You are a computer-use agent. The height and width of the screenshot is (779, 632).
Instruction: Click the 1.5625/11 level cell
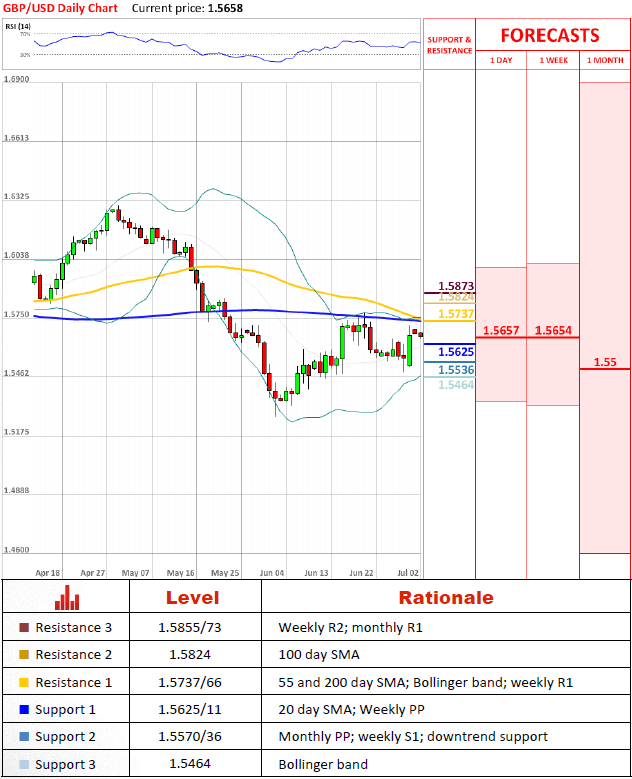tap(190, 709)
